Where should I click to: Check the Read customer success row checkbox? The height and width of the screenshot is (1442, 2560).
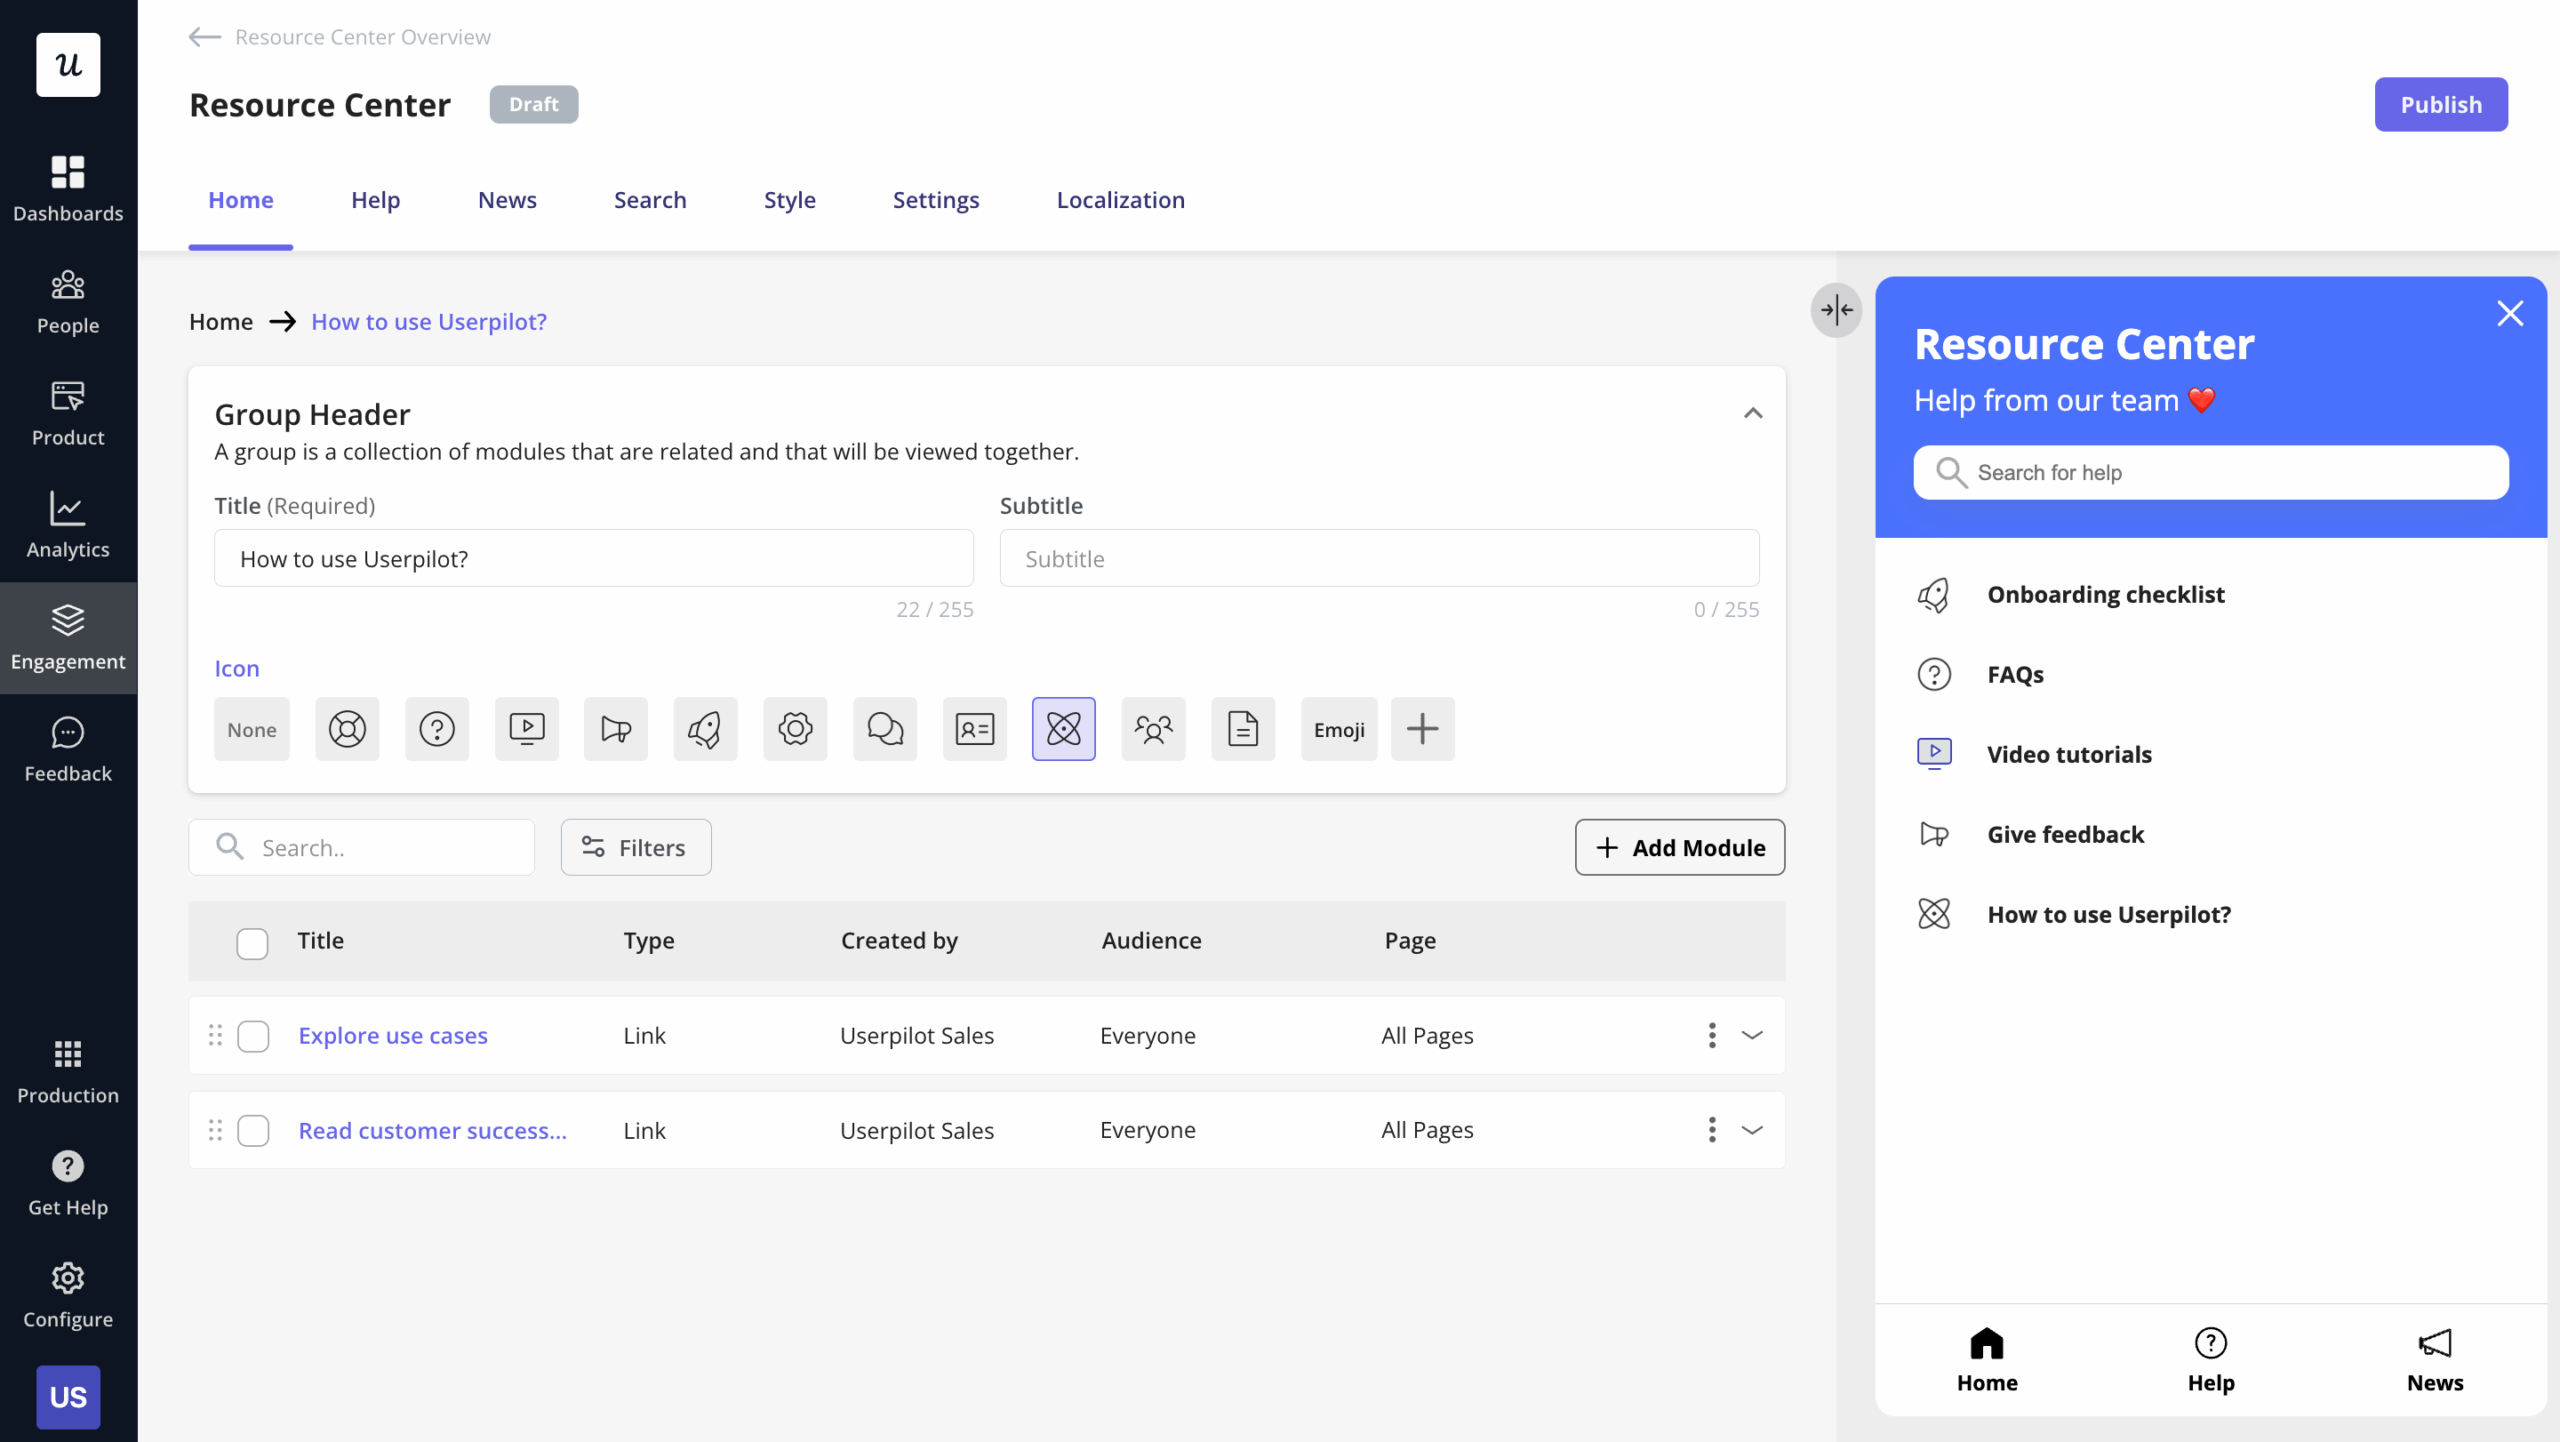(253, 1131)
